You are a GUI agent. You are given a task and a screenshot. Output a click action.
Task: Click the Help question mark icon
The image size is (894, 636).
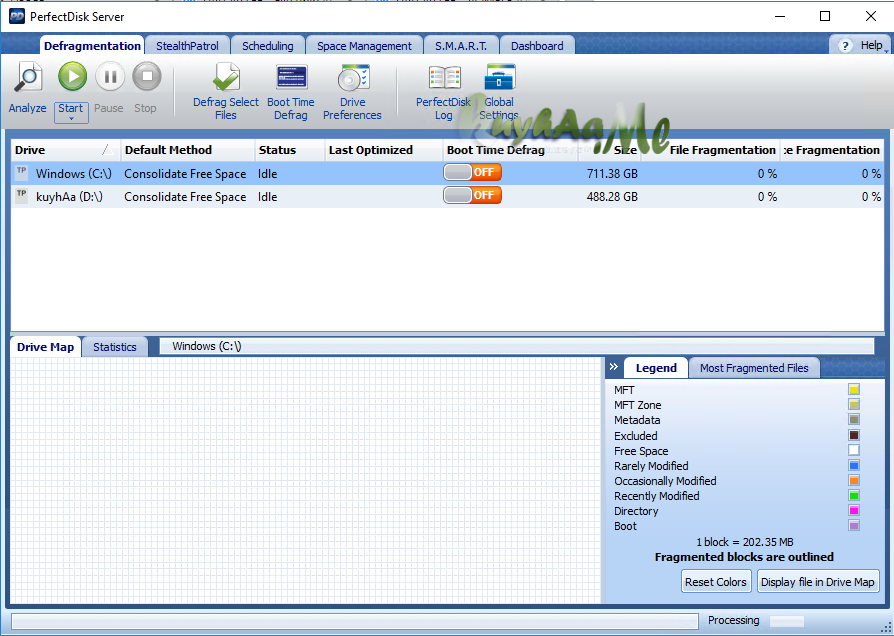(x=845, y=46)
